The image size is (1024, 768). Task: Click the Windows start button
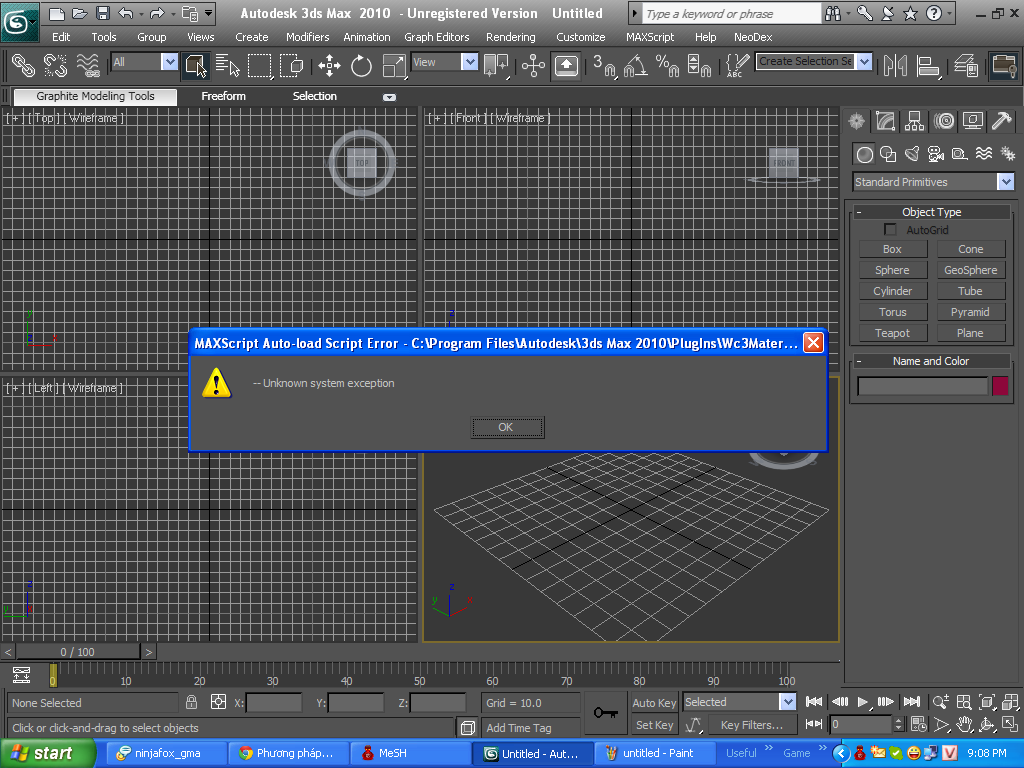coord(46,754)
